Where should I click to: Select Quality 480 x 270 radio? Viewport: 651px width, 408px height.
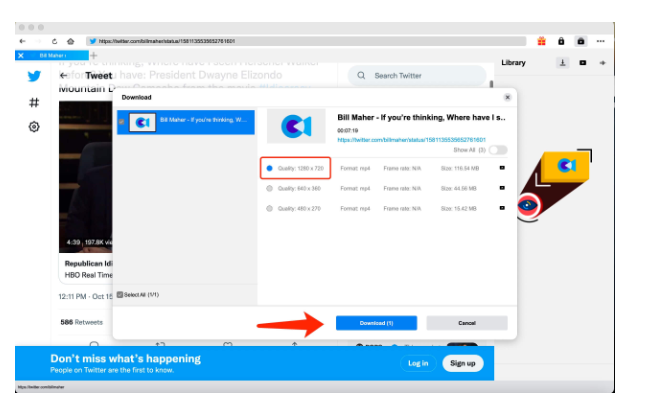(269, 208)
